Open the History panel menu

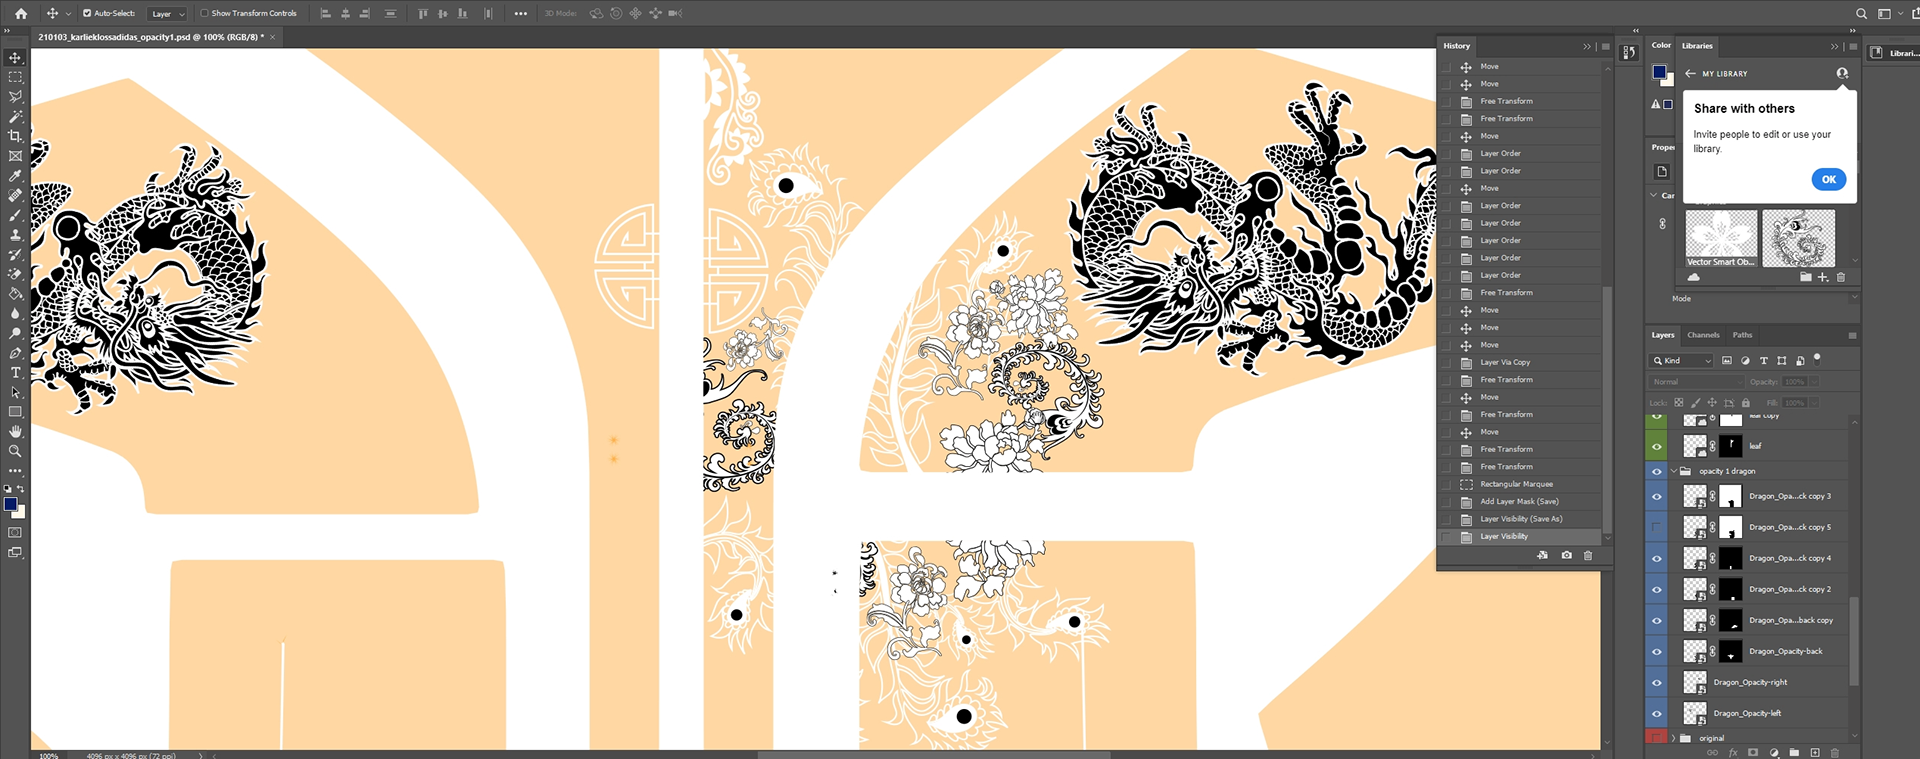(1605, 46)
